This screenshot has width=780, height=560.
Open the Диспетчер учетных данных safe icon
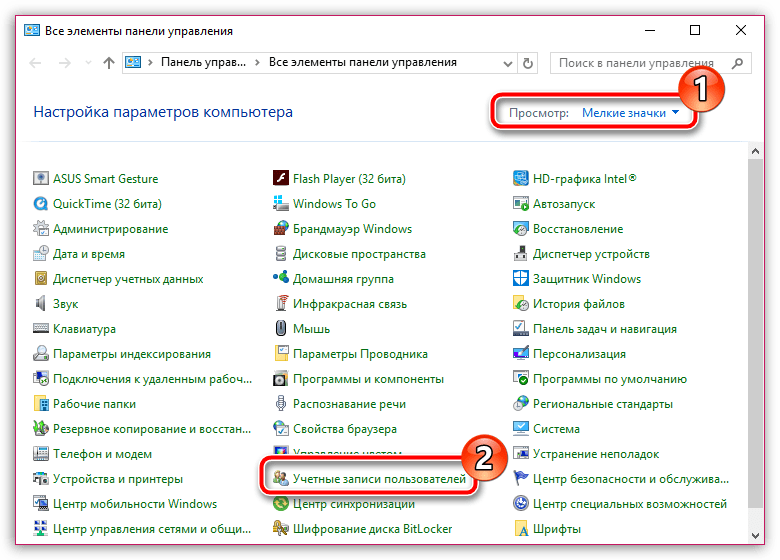pyautogui.click(x=41, y=279)
